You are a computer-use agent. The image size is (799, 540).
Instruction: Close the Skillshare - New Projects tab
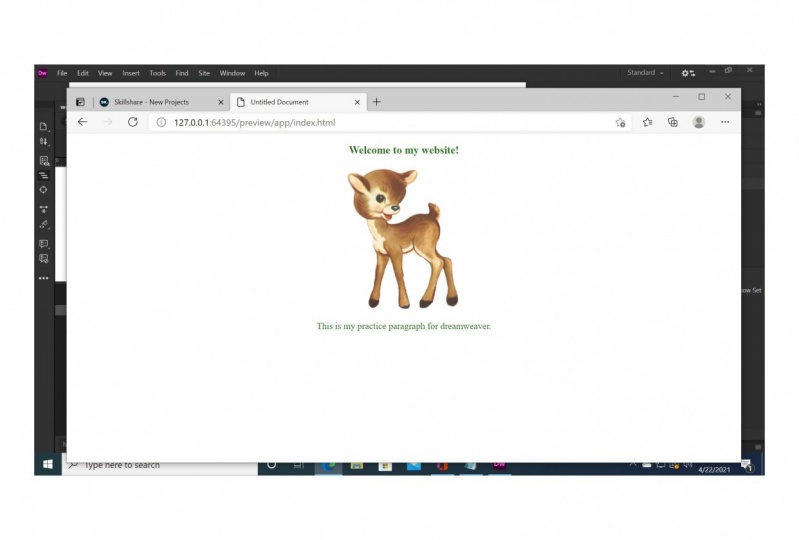point(221,102)
